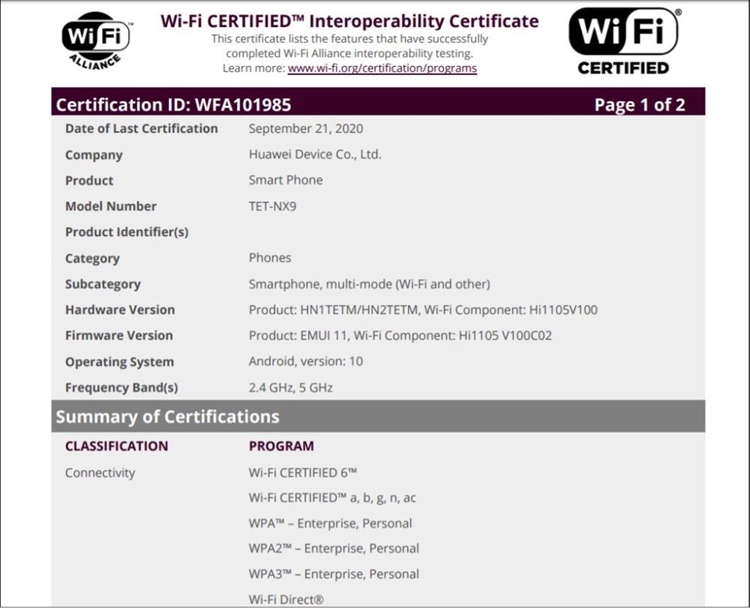The width and height of the screenshot is (750, 608).
Task: Click the Date of Last Certification label
Action: [142, 129]
